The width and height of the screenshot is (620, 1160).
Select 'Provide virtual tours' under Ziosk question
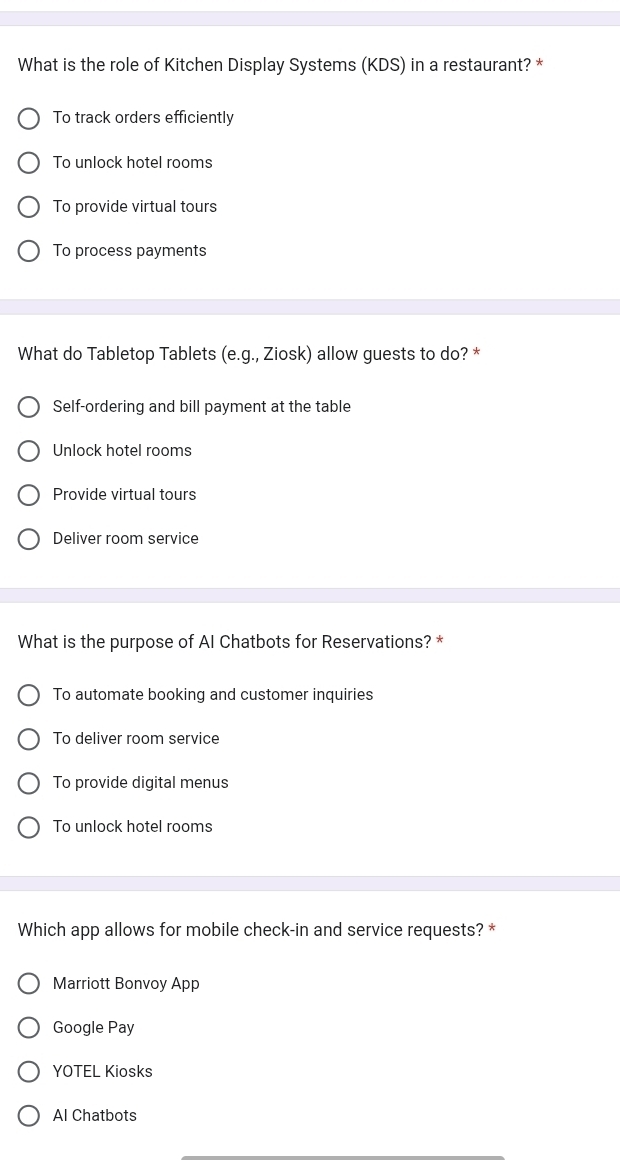tap(30, 495)
